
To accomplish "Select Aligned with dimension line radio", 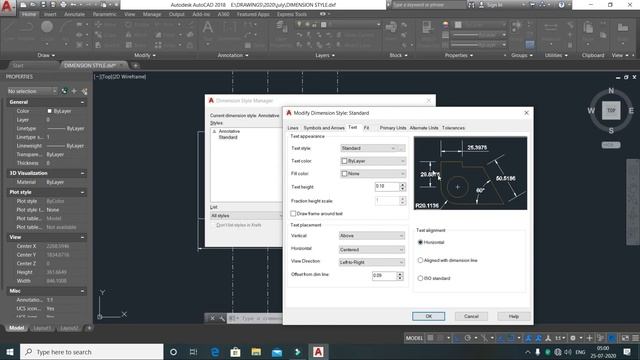I will (x=420, y=260).
